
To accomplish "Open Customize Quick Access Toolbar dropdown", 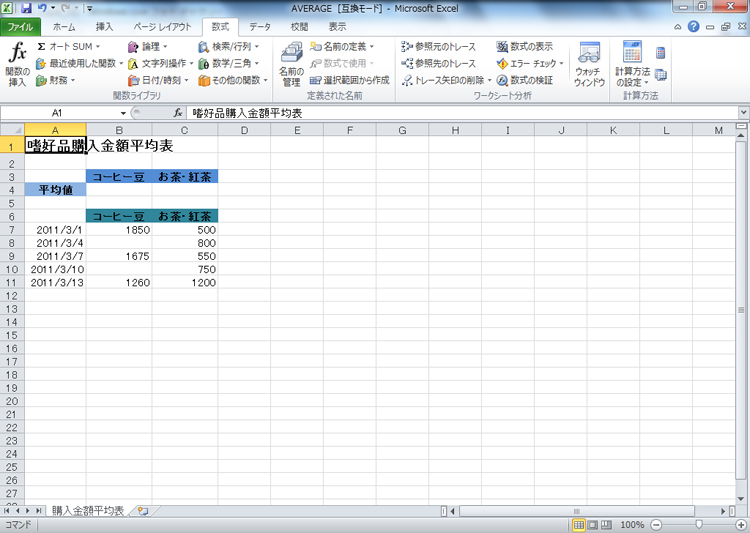I will click(89, 8).
